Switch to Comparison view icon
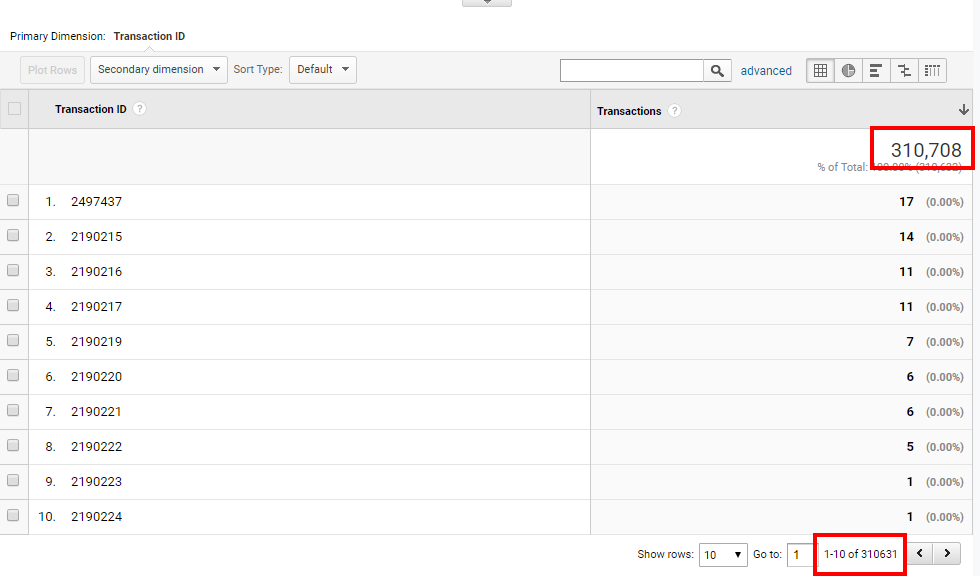Screen dimensions: 980x576 click(904, 71)
